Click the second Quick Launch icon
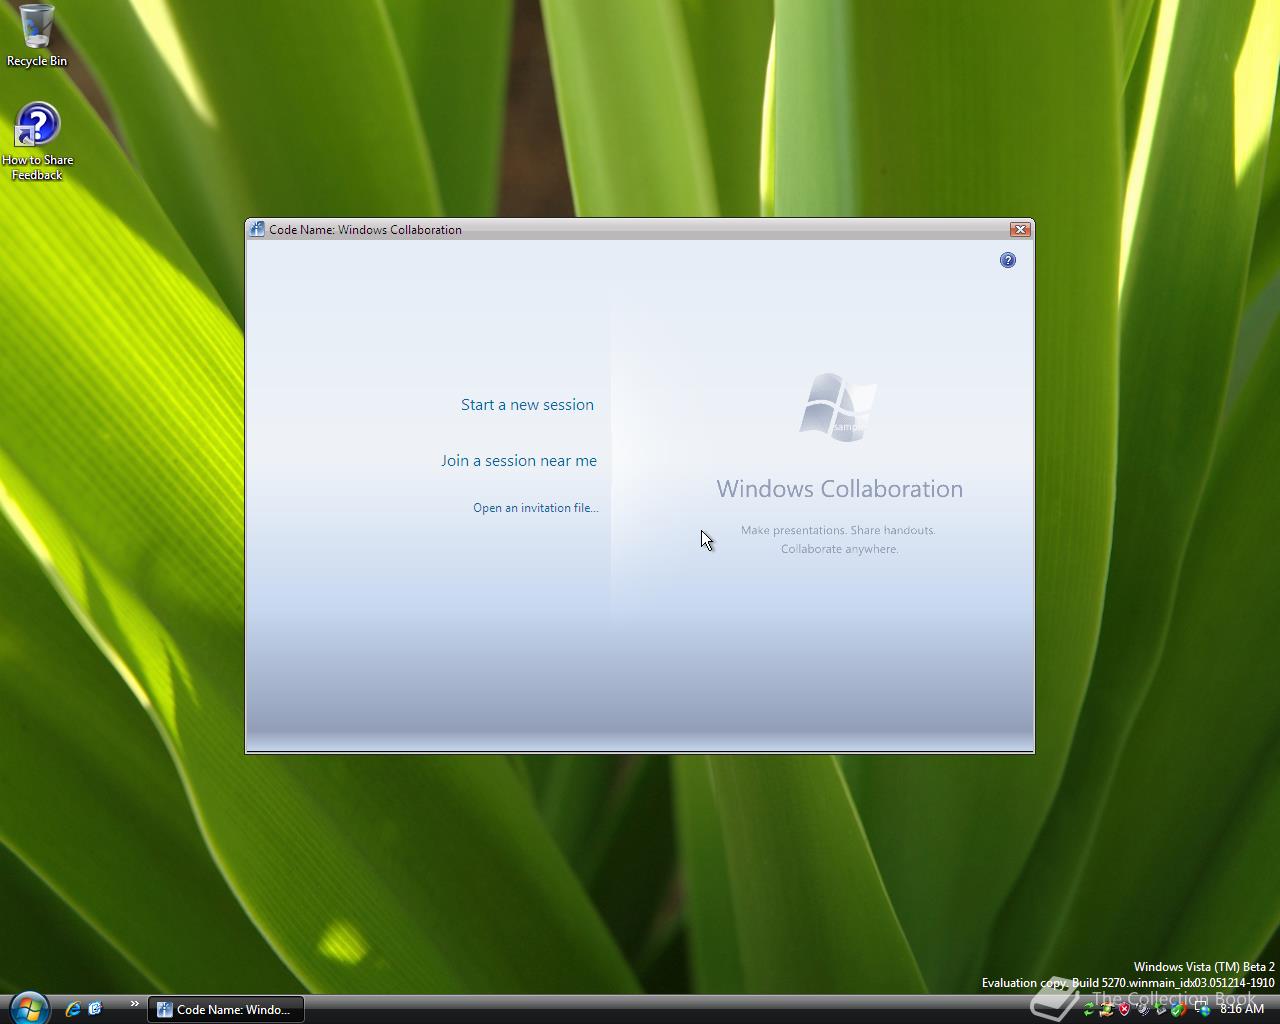Image resolution: width=1280 pixels, height=1024 pixels. [95, 1009]
